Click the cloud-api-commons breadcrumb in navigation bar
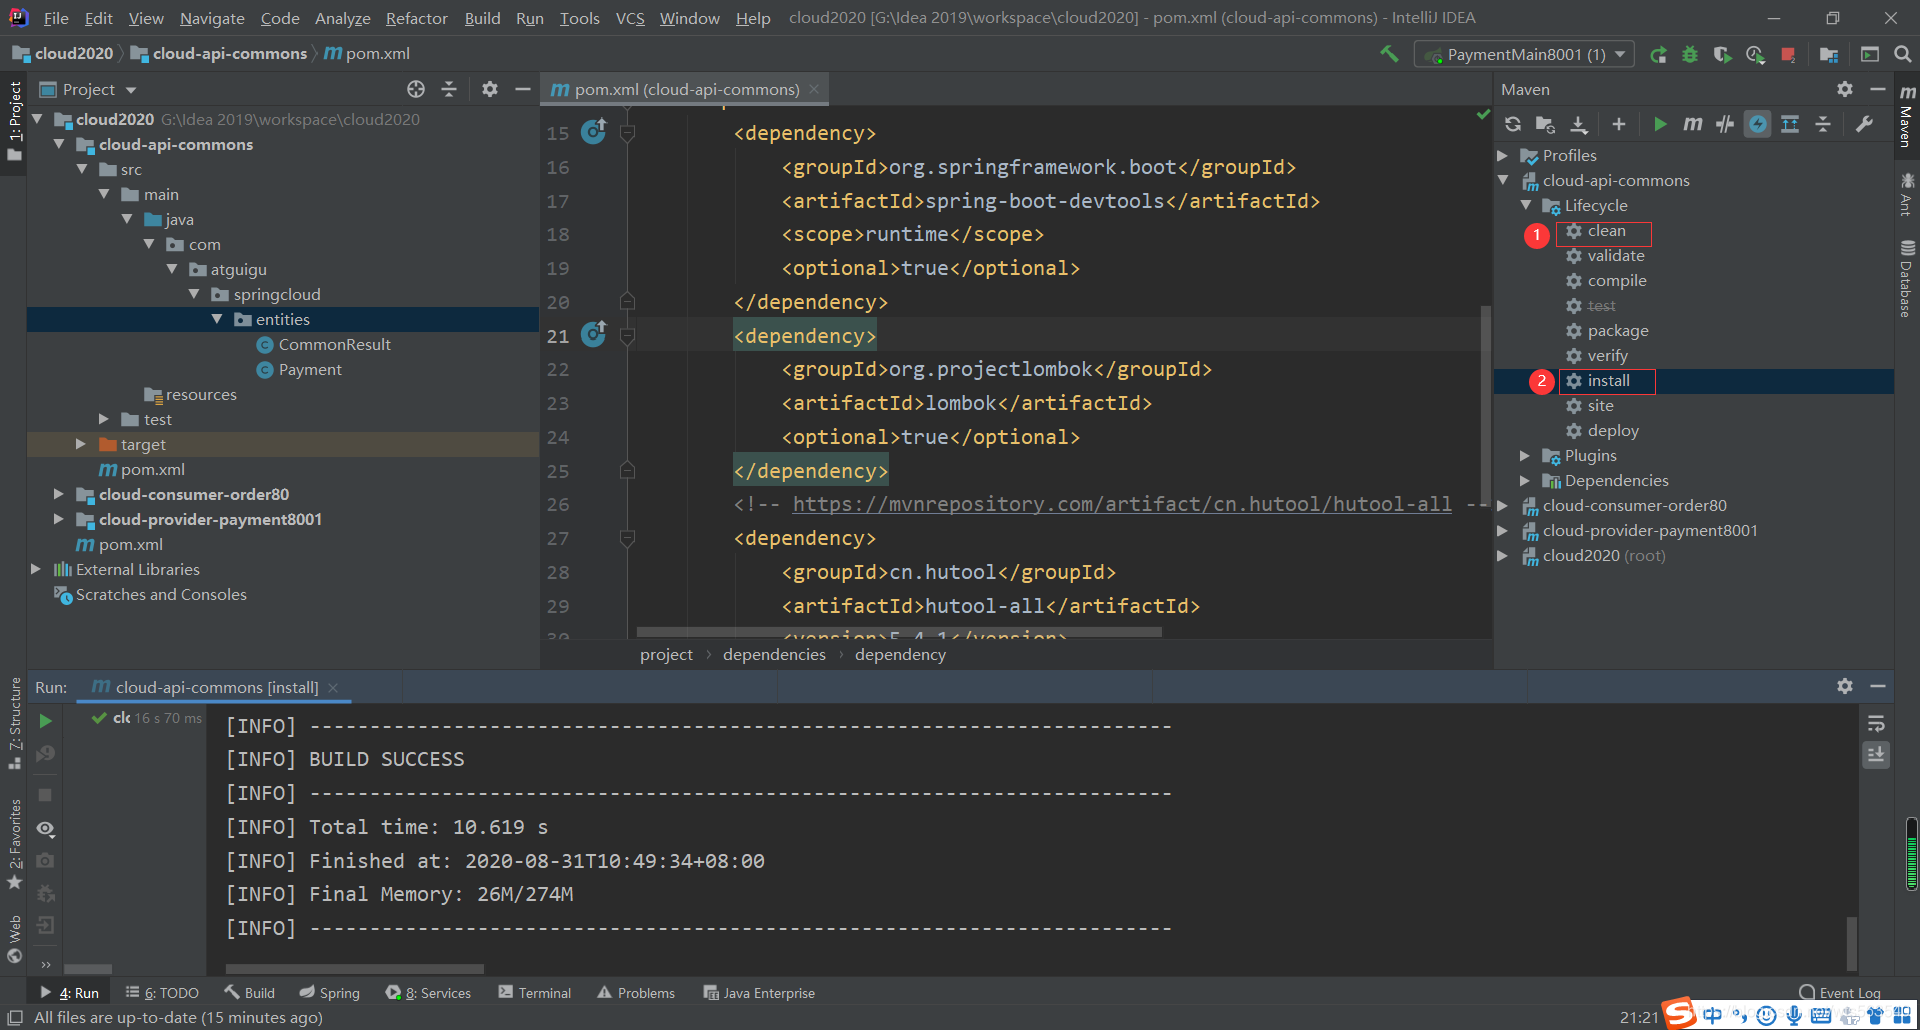 pos(219,54)
